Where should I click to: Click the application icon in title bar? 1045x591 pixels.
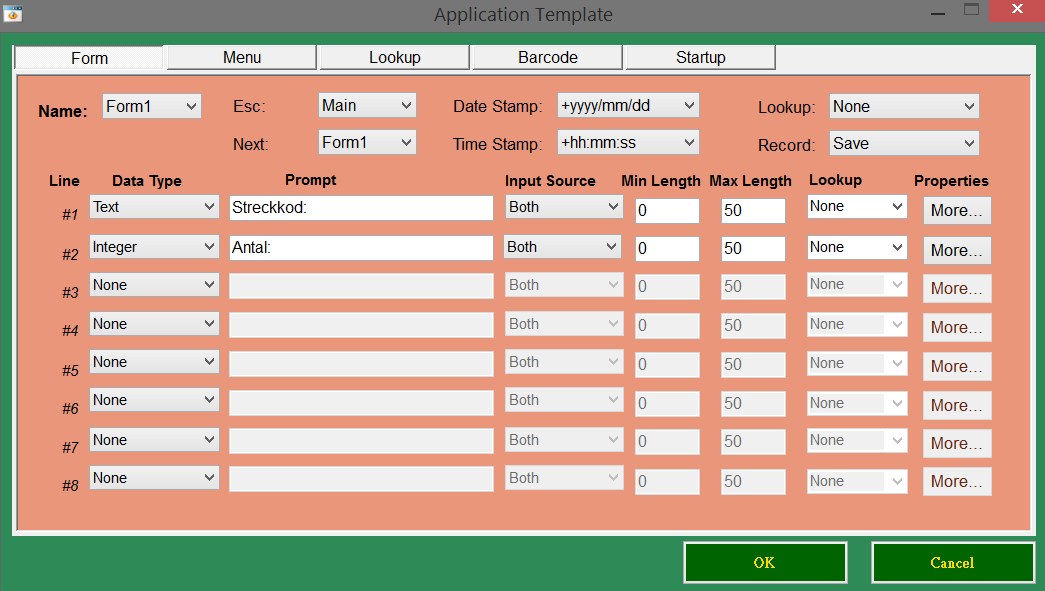13,13
